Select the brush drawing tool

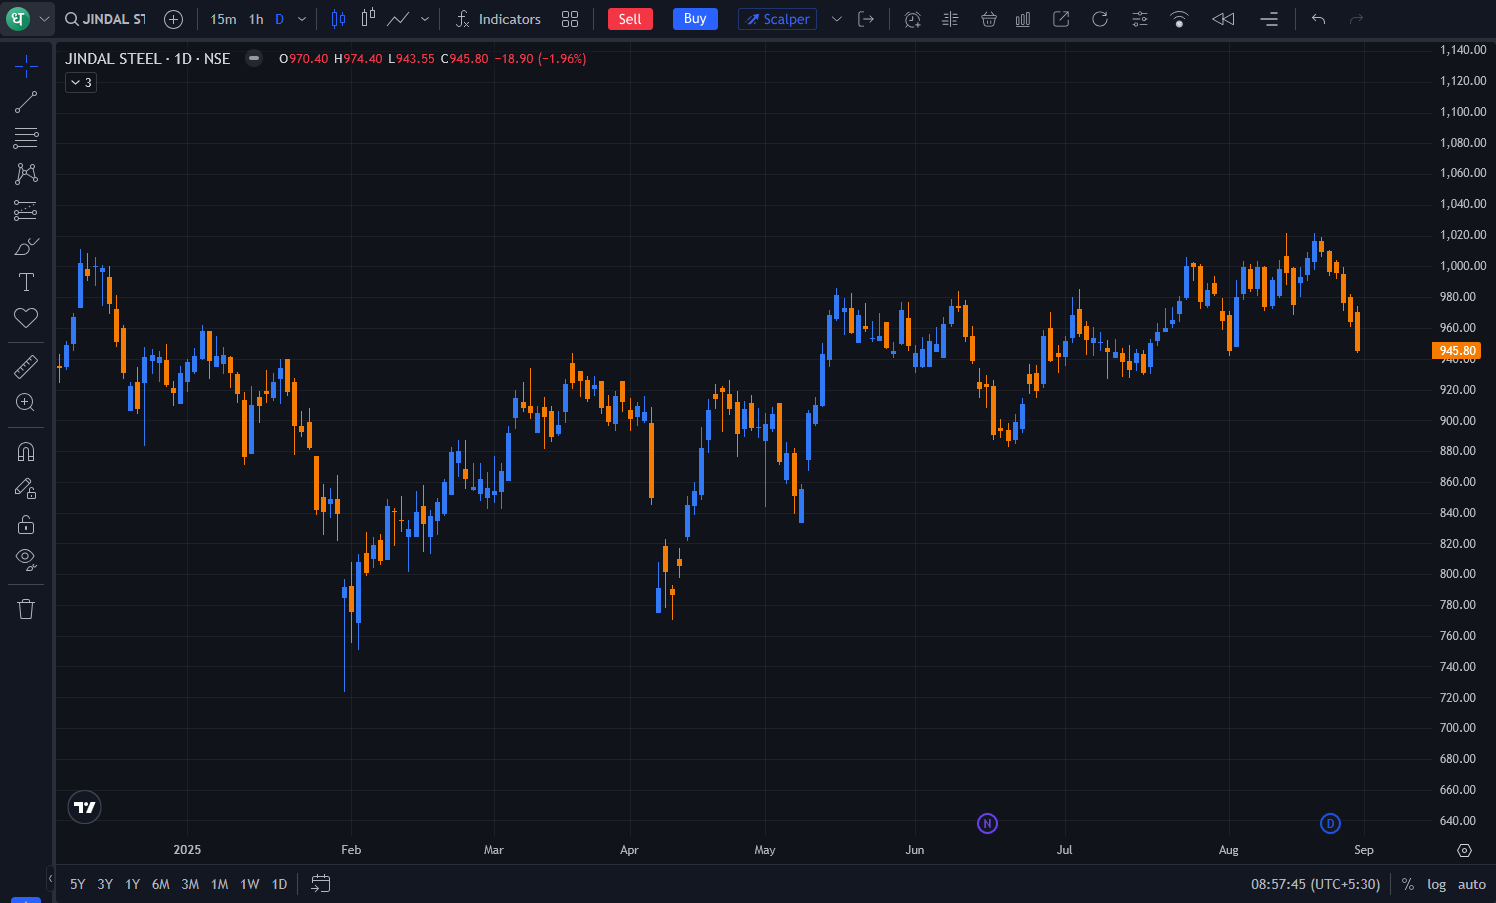[x=26, y=246]
